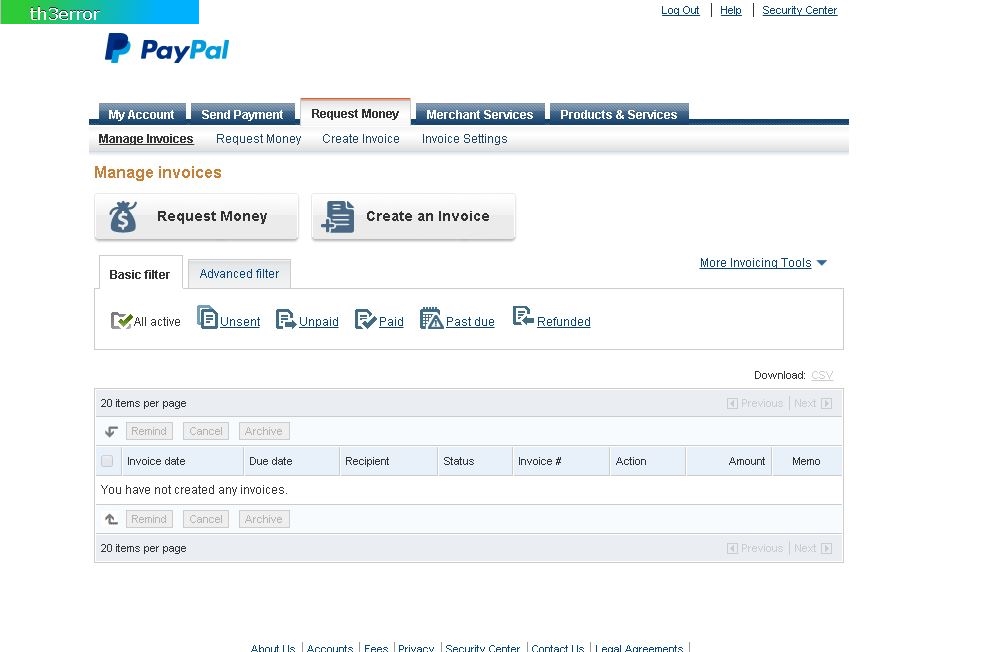Toggle the select-all invoices checkbox

(x=107, y=461)
